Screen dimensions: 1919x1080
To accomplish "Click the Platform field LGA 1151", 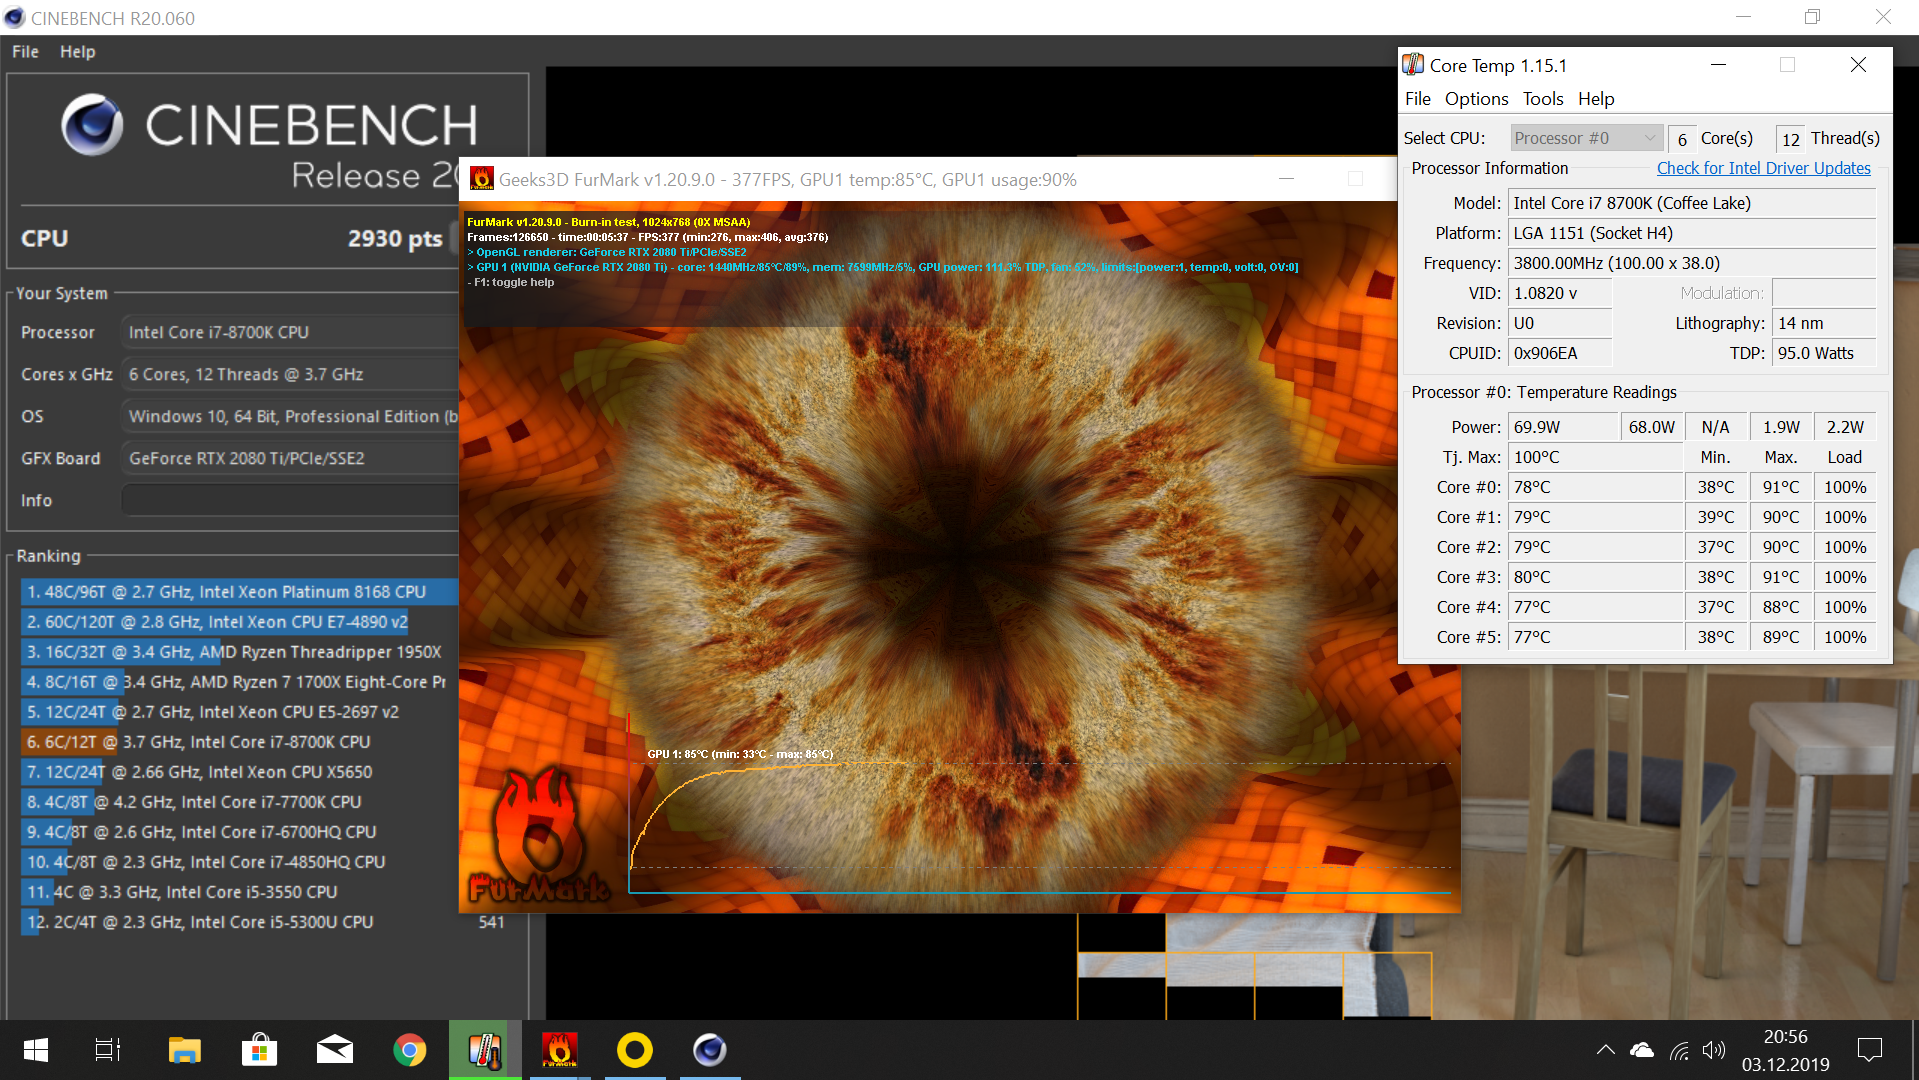I will pyautogui.click(x=1691, y=233).
